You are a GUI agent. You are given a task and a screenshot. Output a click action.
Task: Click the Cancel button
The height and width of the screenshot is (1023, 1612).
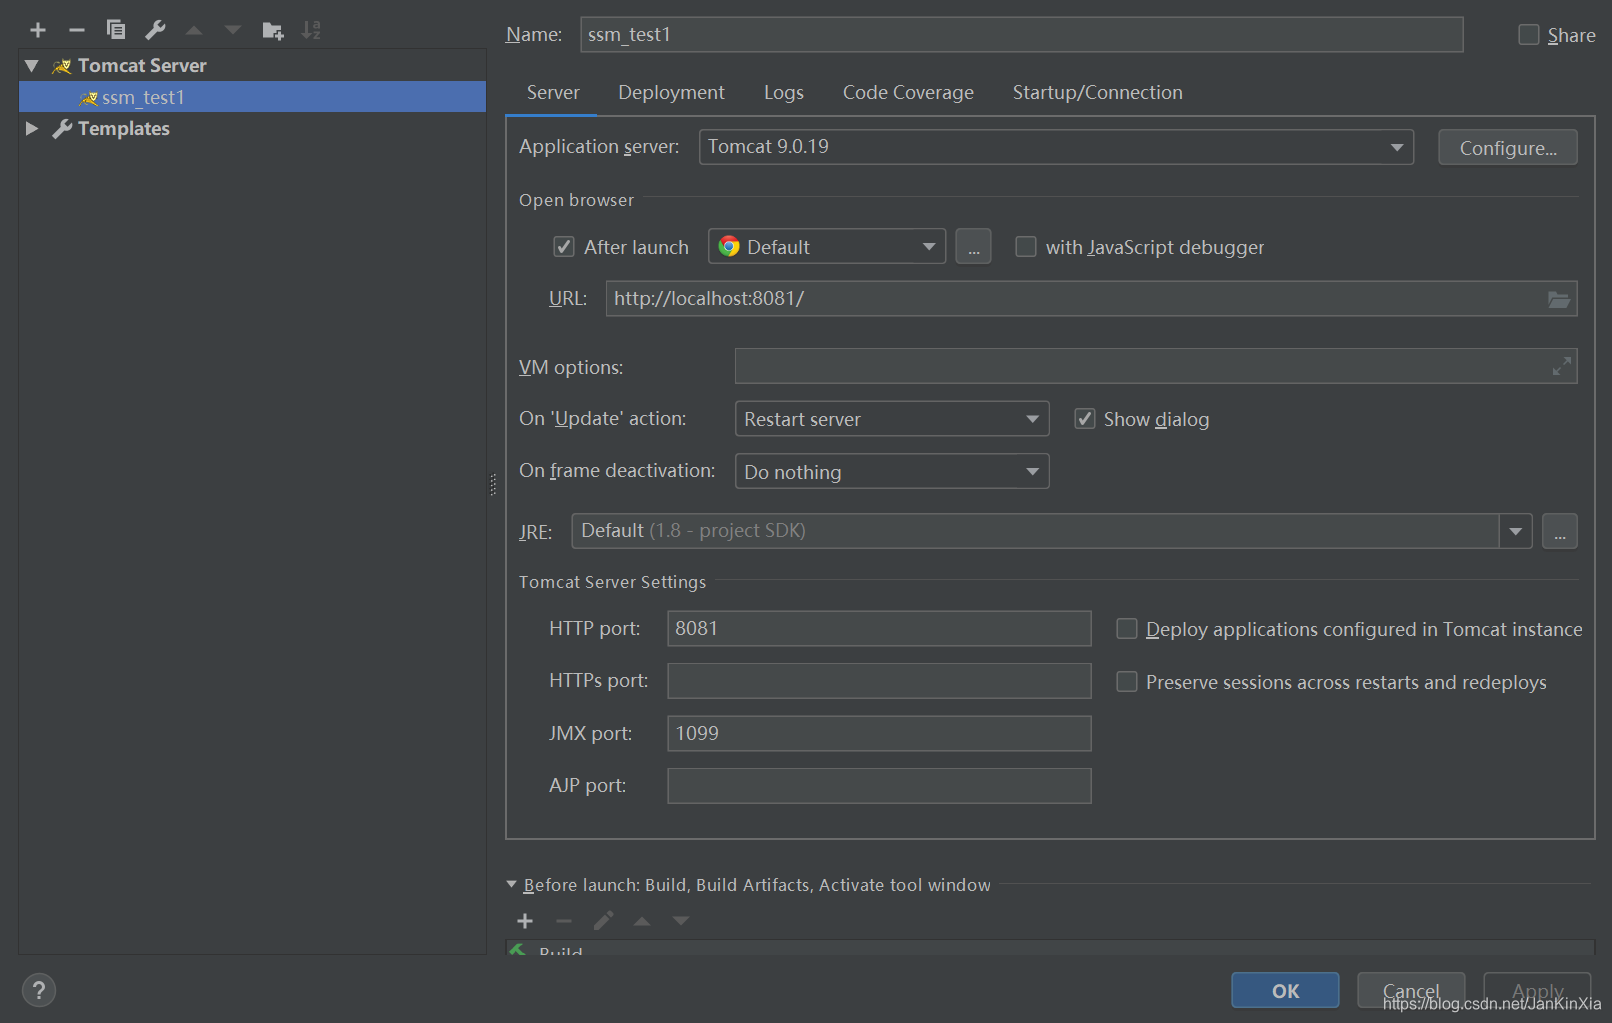1411,990
